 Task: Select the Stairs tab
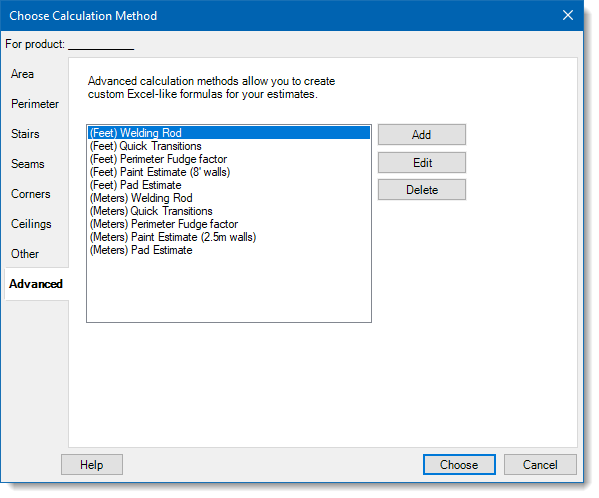(25, 134)
